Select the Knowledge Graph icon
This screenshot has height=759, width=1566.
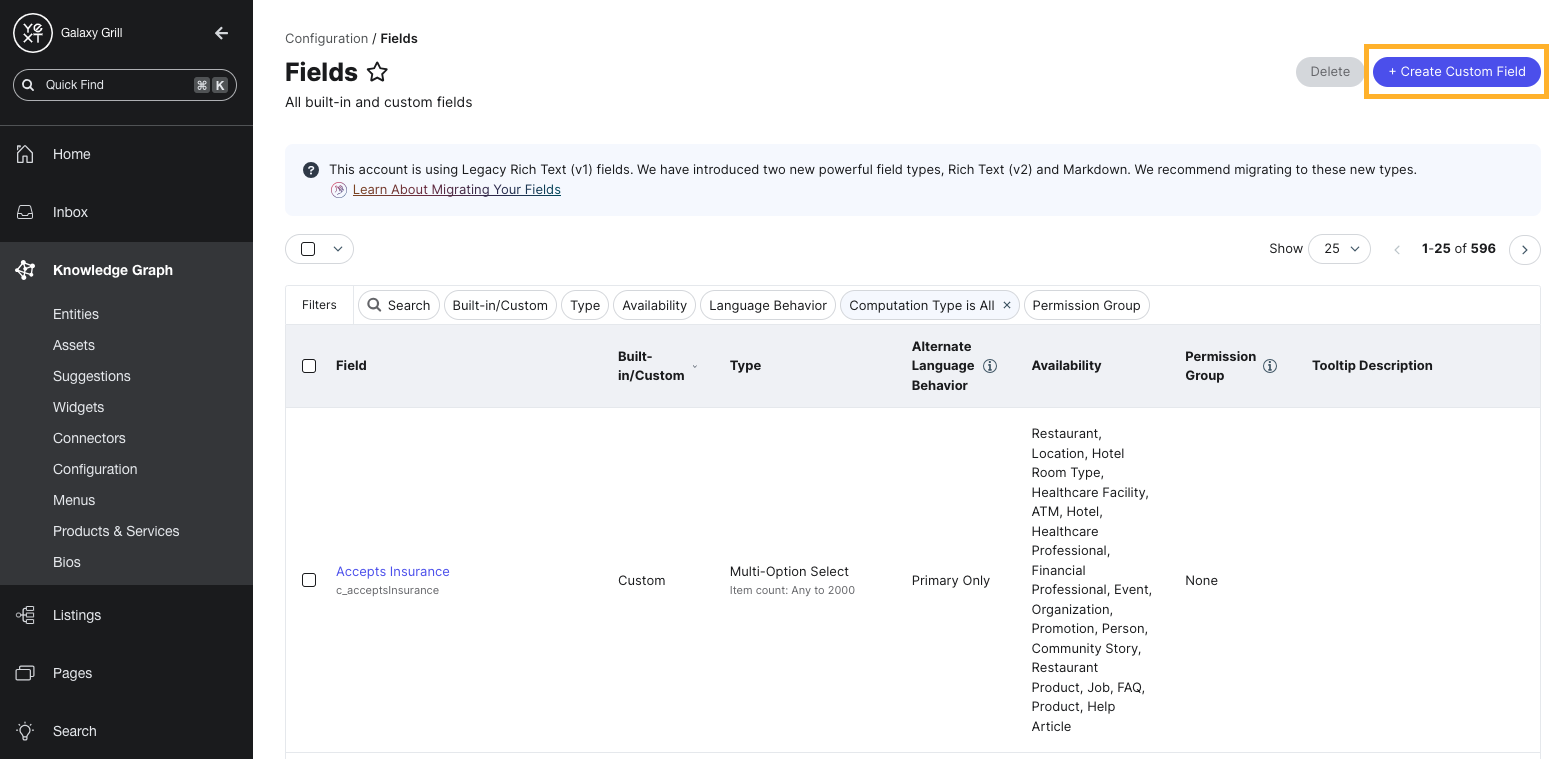coord(25,269)
